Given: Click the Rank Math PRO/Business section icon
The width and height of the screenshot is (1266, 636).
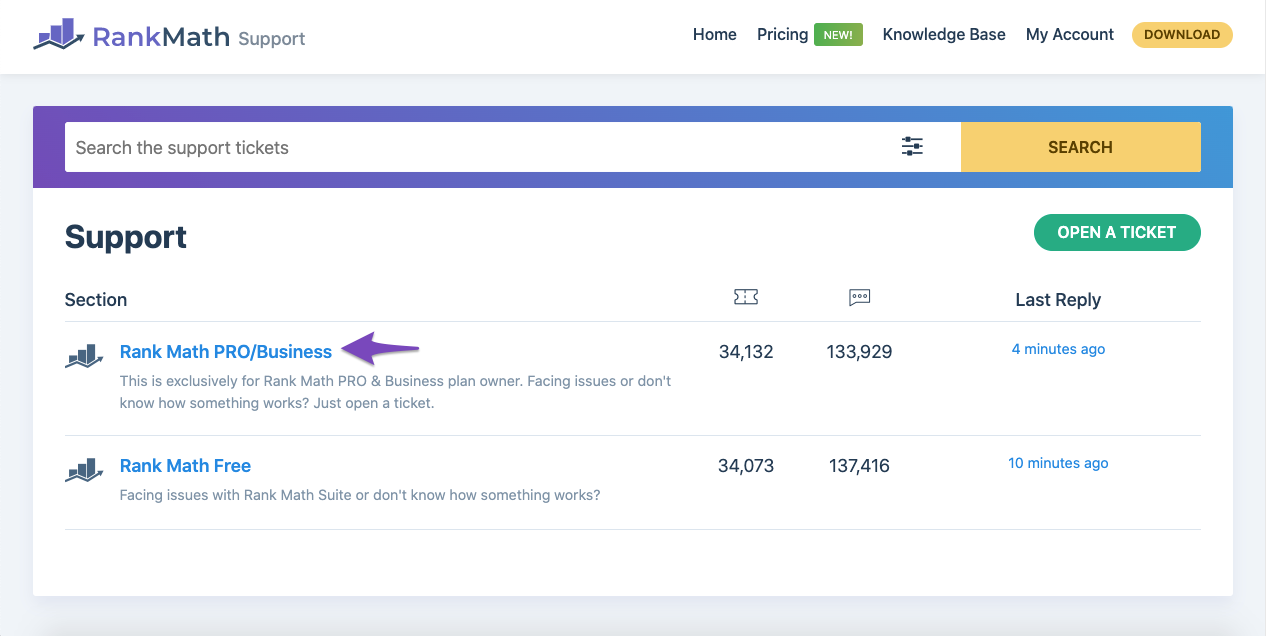Looking at the screenshot, I should pos(85,356).
